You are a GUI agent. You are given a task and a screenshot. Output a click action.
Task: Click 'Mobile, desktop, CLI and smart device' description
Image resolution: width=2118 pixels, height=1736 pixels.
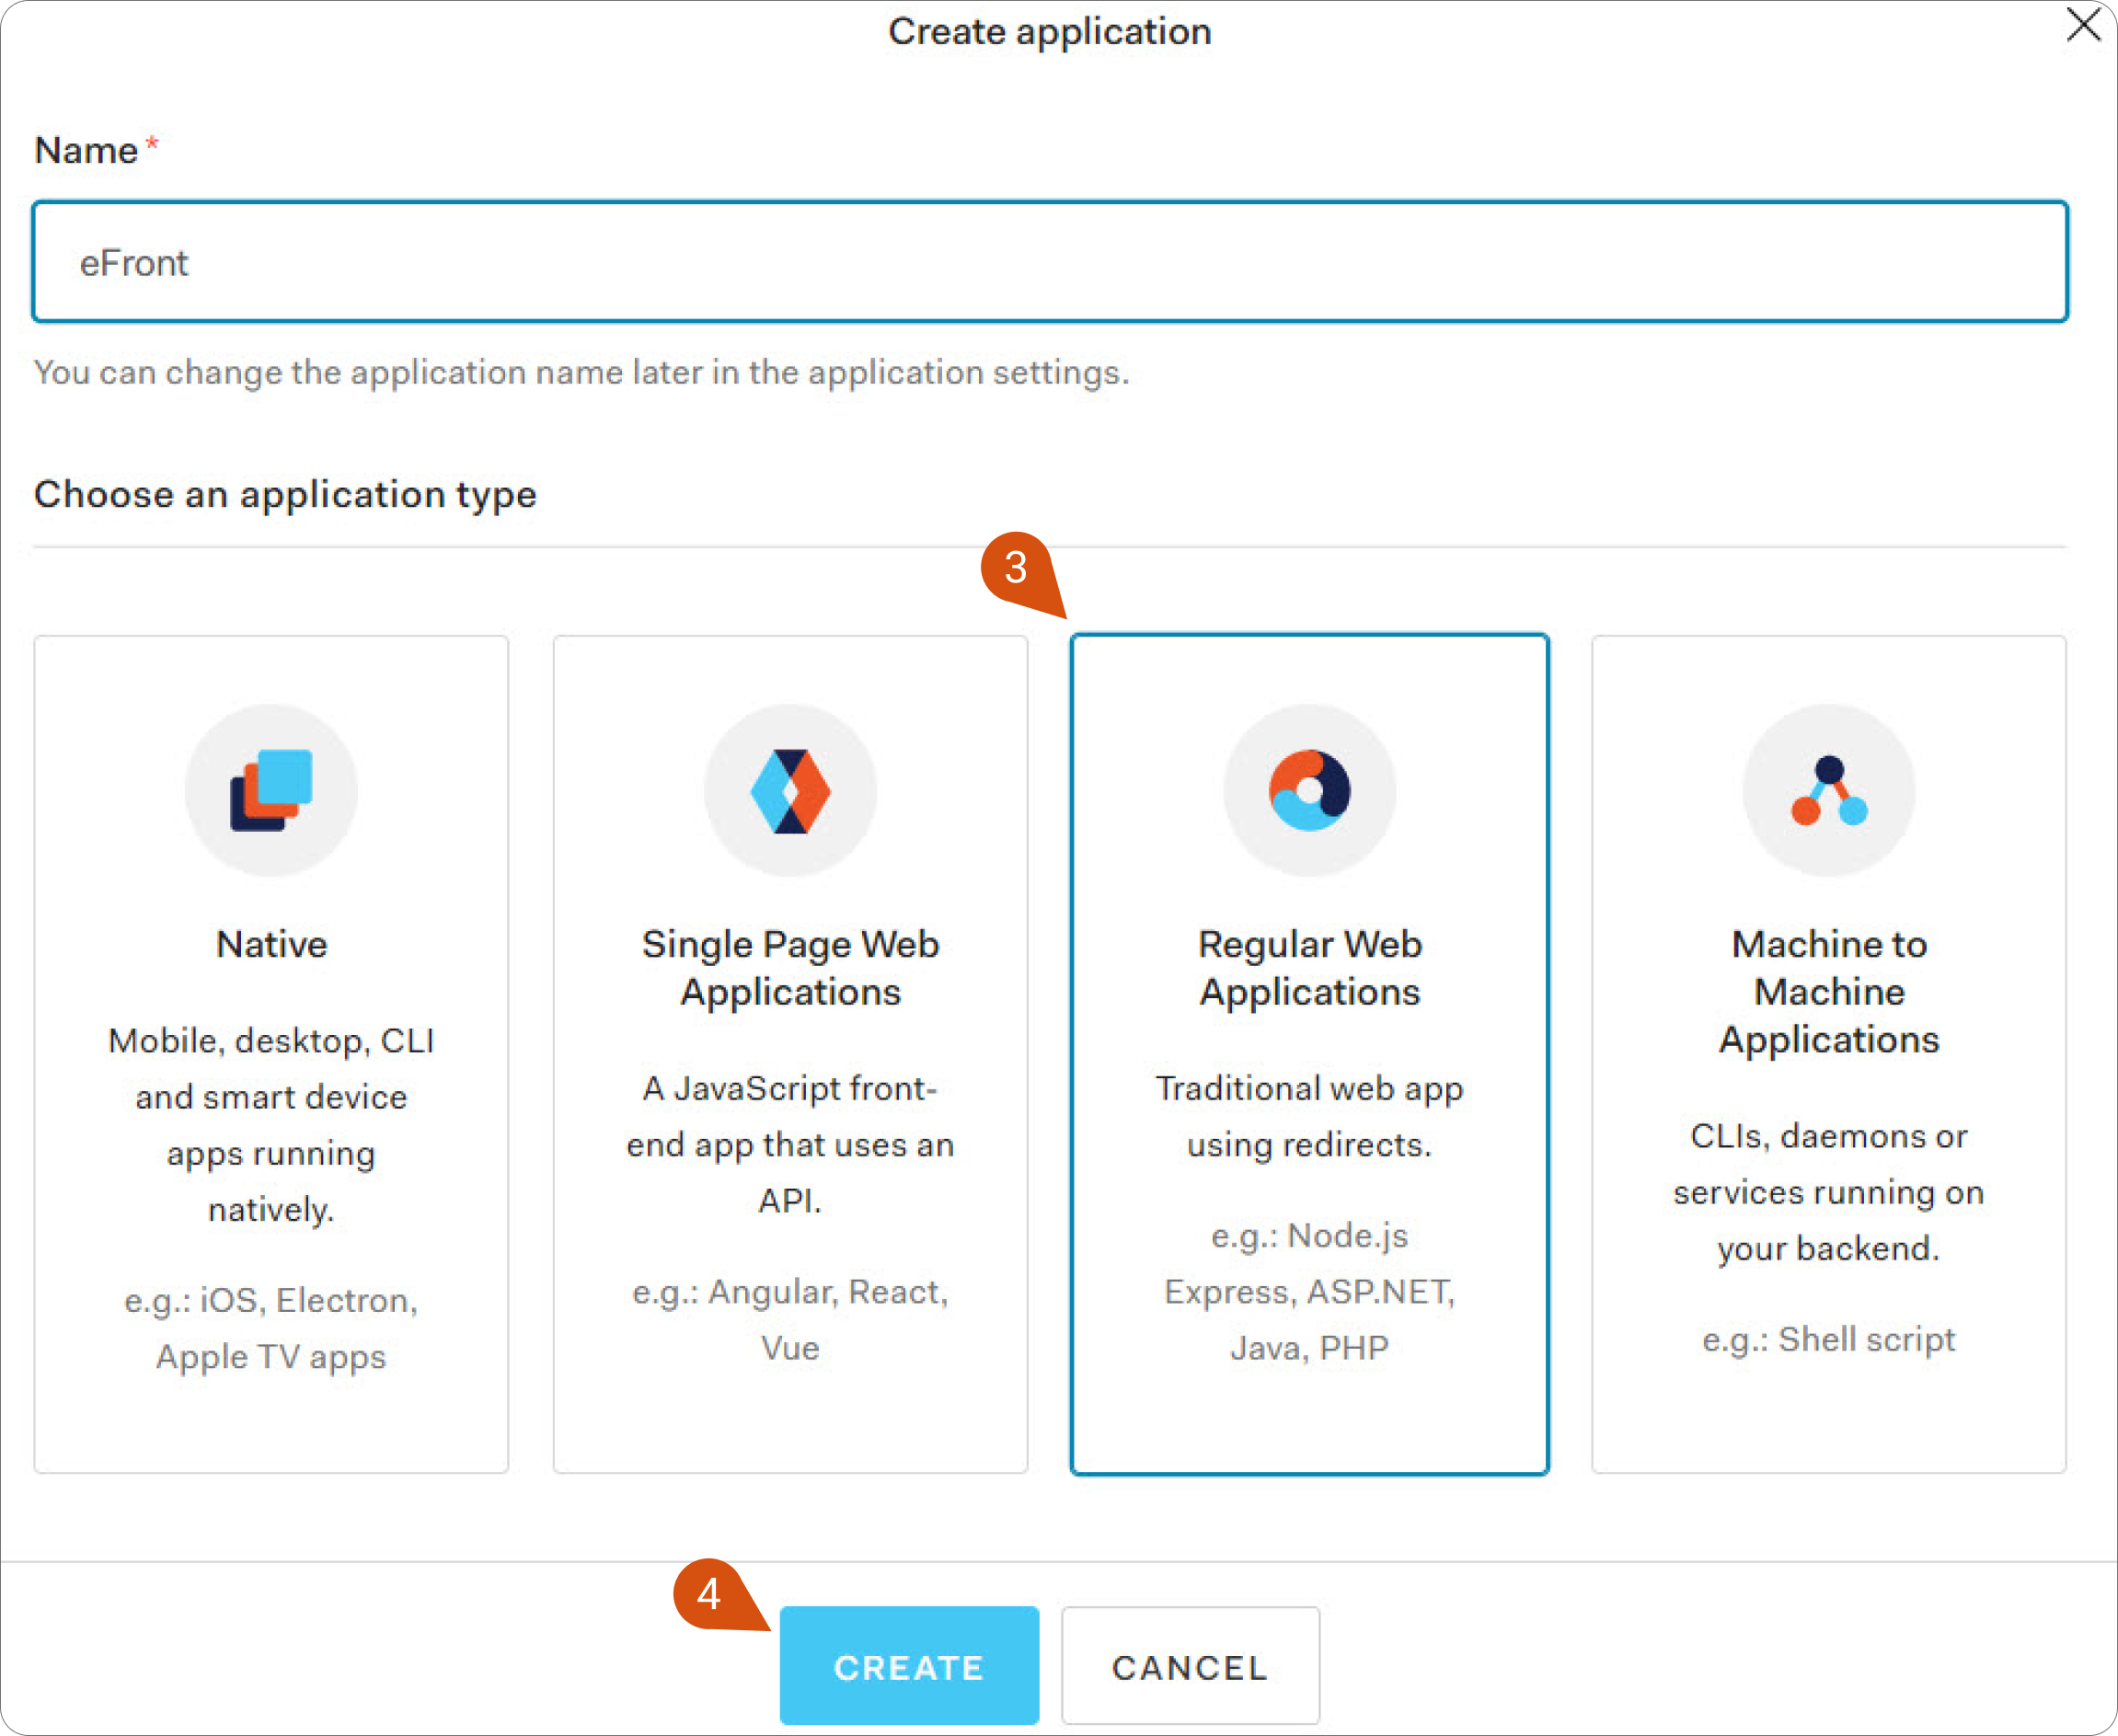[271, 1125]
